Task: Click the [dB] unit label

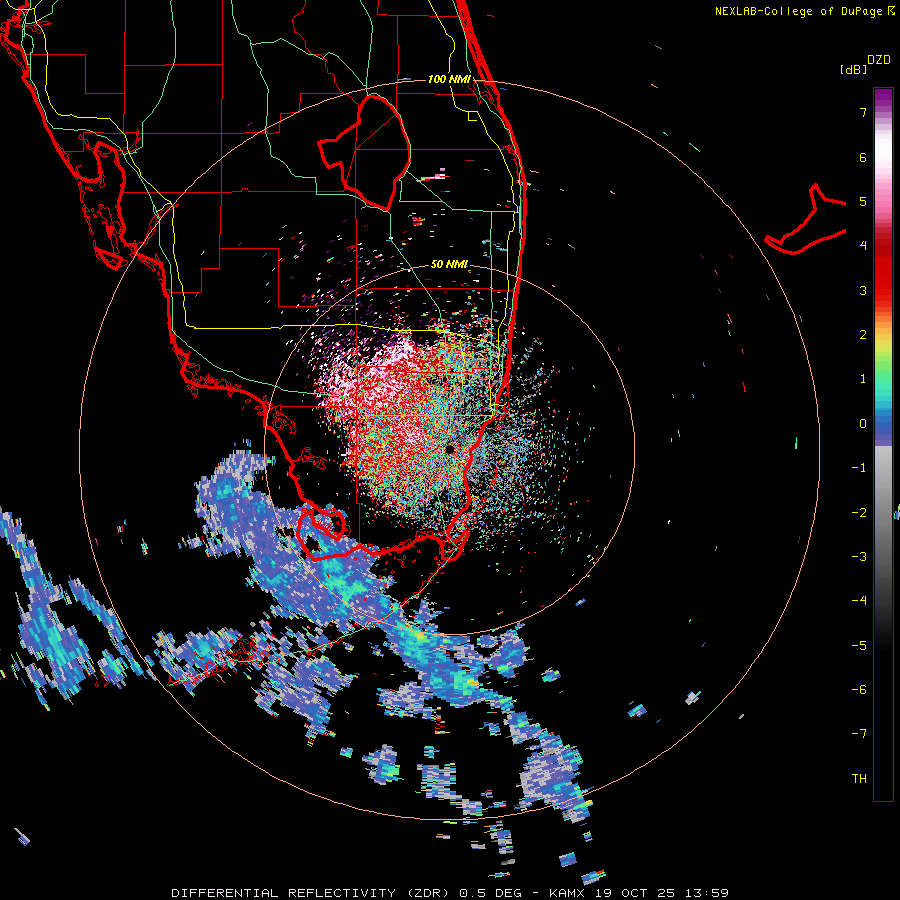Action: click(x=853, y=69)
